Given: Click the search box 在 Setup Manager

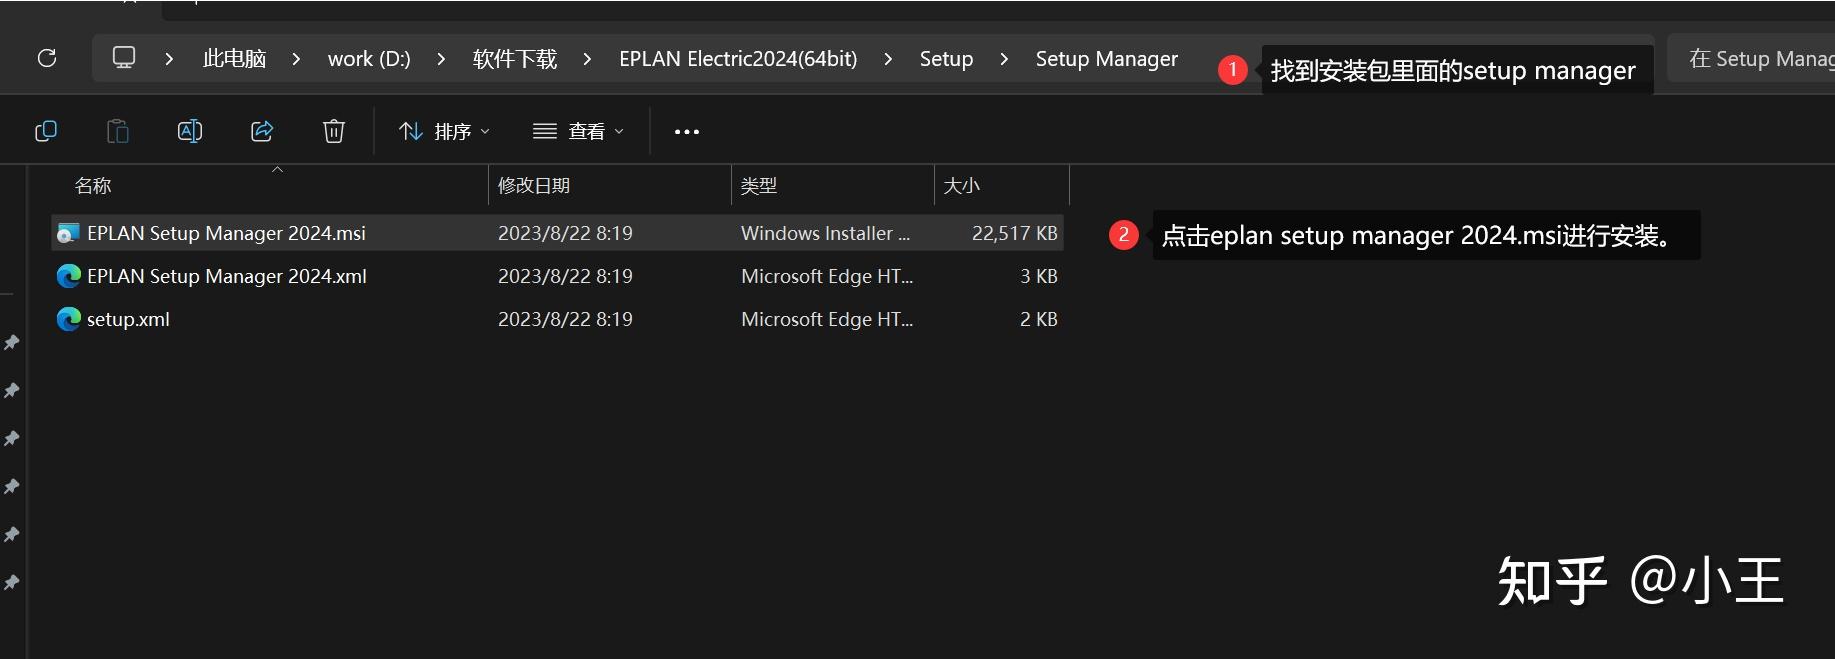Looking at the screenshot, I should [x=1760, y=59].
